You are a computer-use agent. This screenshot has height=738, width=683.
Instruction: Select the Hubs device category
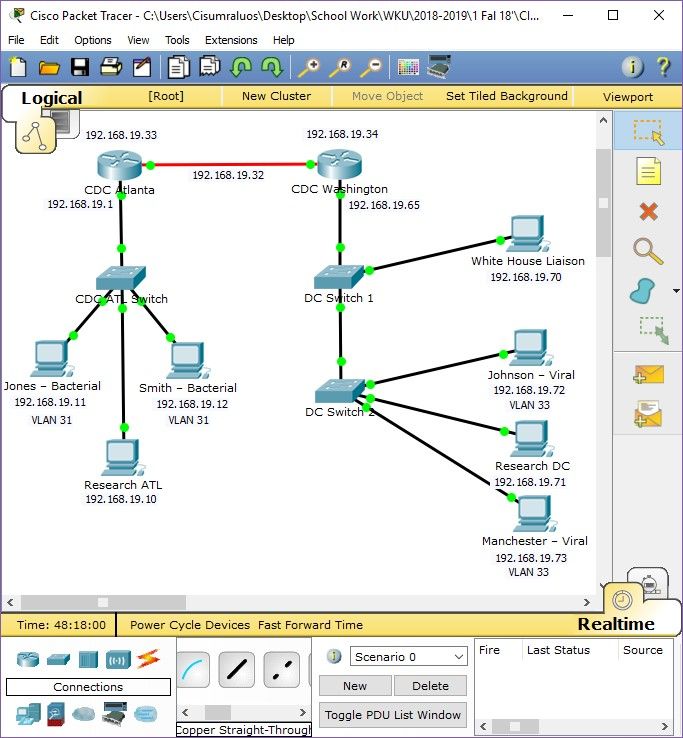tap(88, 659)
